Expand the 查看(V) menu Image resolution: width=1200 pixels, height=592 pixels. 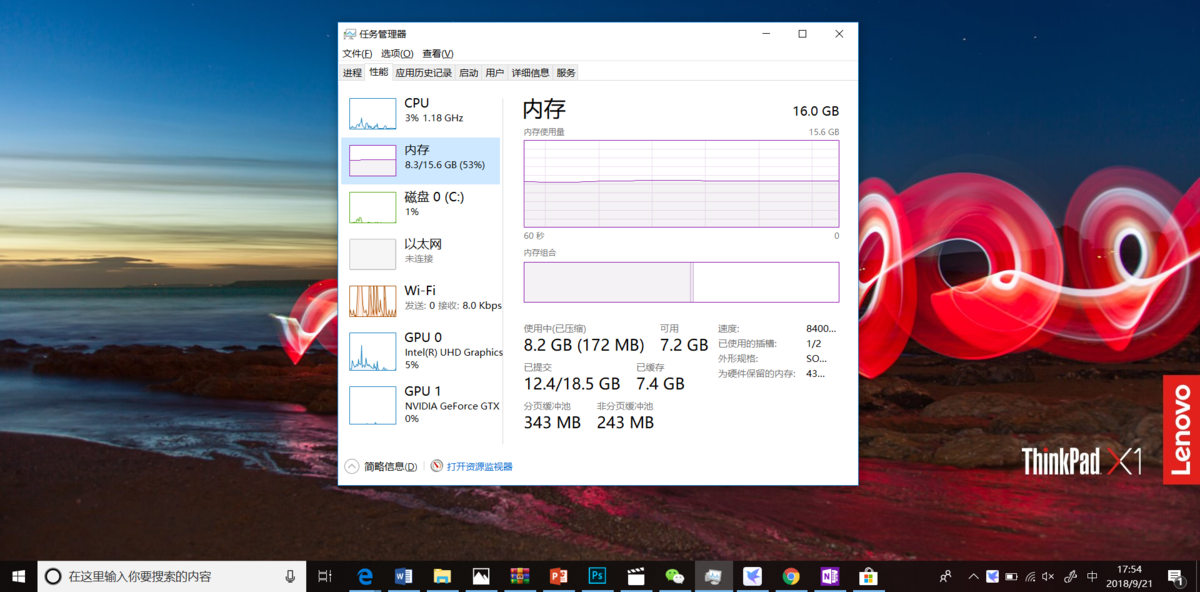click(437, 54)
